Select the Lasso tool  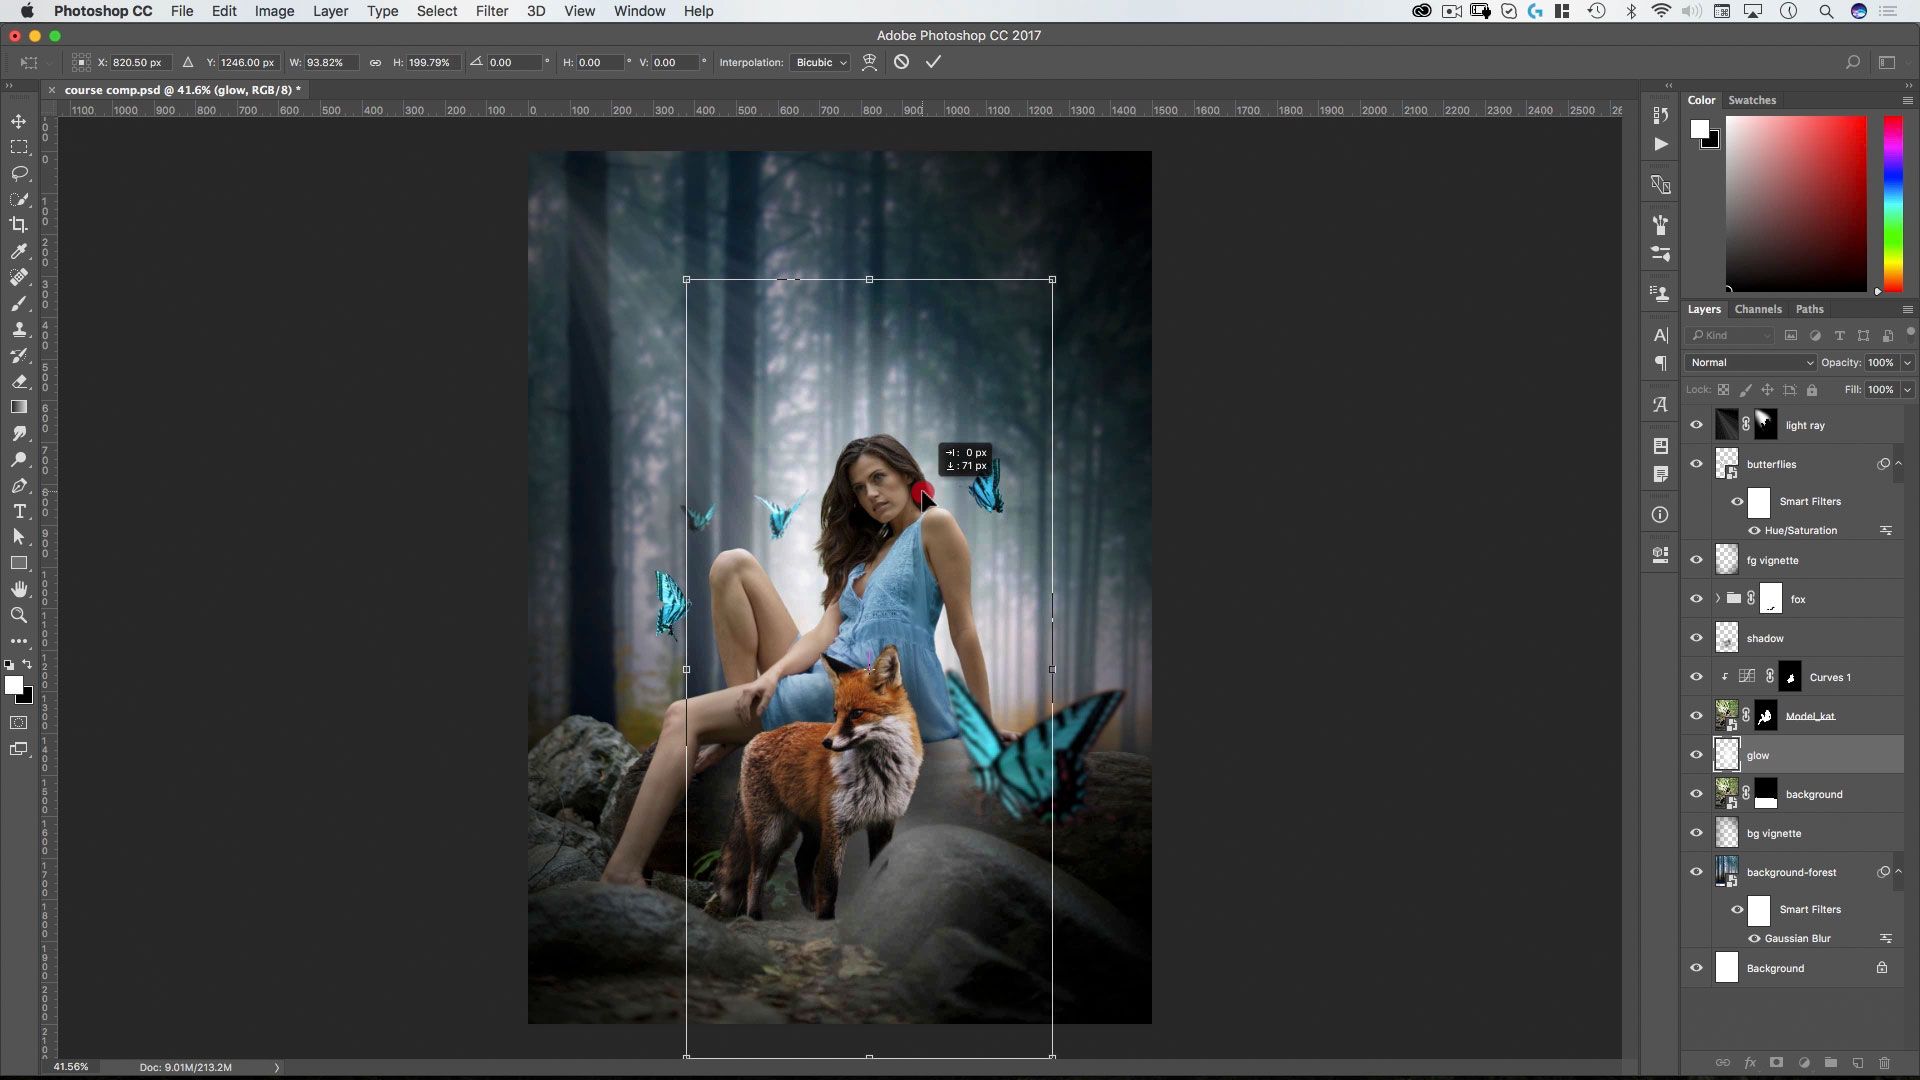point(19,173)
